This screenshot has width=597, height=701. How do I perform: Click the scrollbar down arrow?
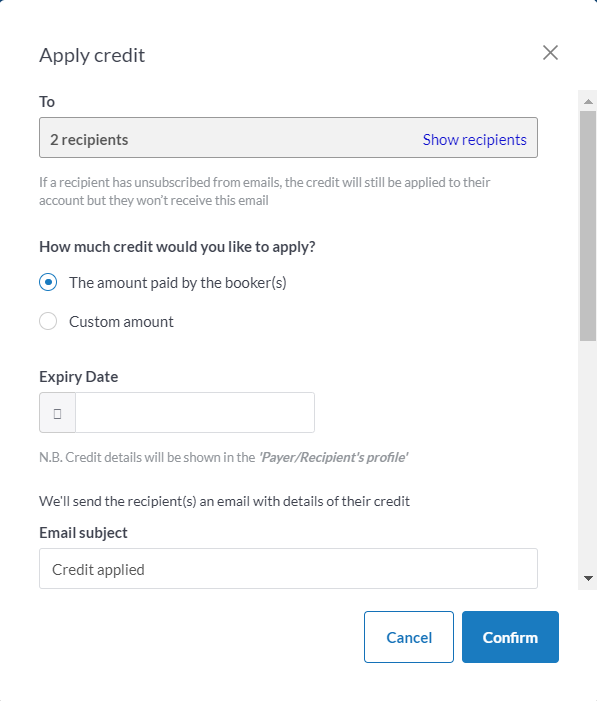pyautogui.click(x=588, y=579)
